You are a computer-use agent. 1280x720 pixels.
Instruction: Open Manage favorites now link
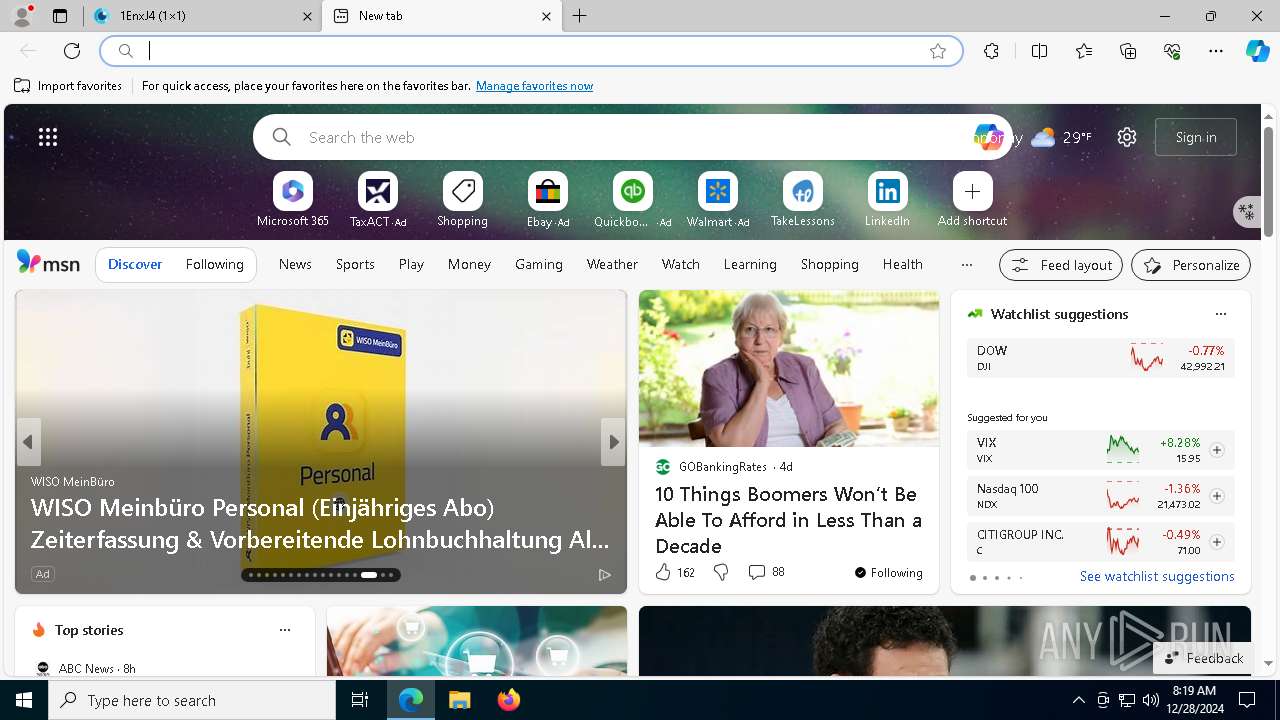534,86
